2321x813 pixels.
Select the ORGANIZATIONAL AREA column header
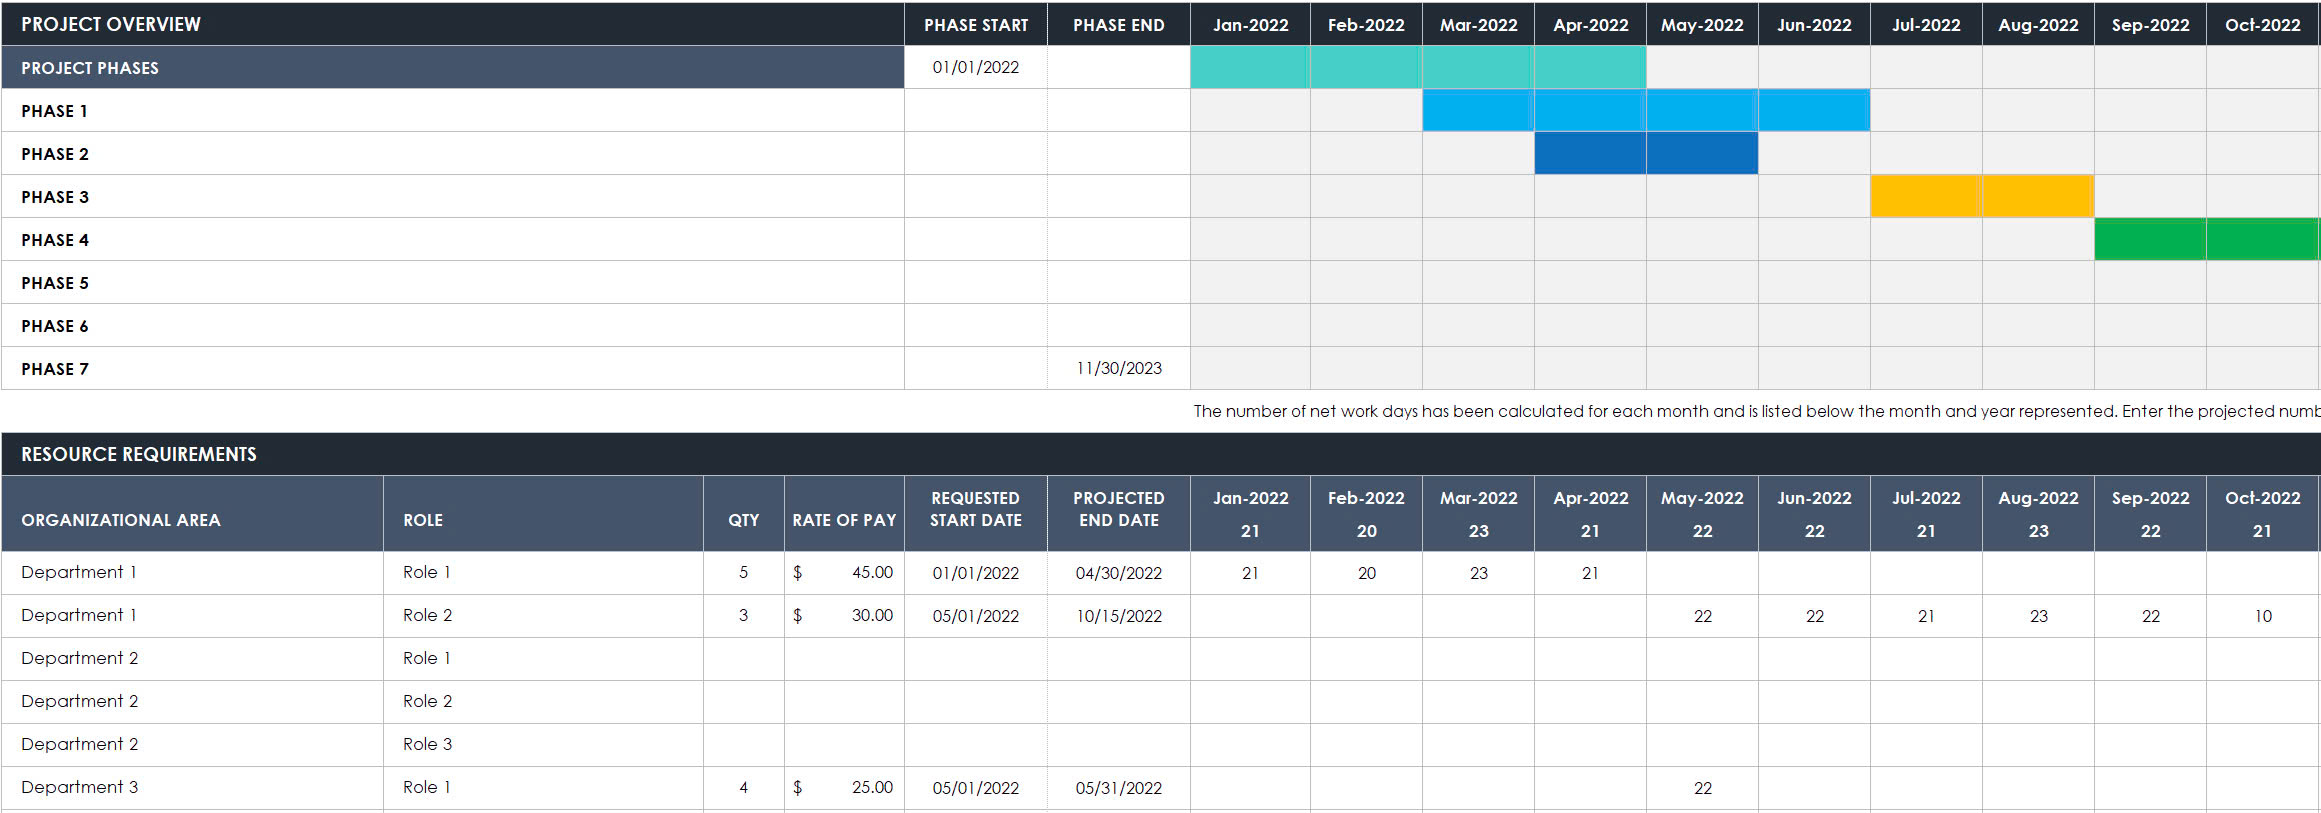tap(121, 520)
